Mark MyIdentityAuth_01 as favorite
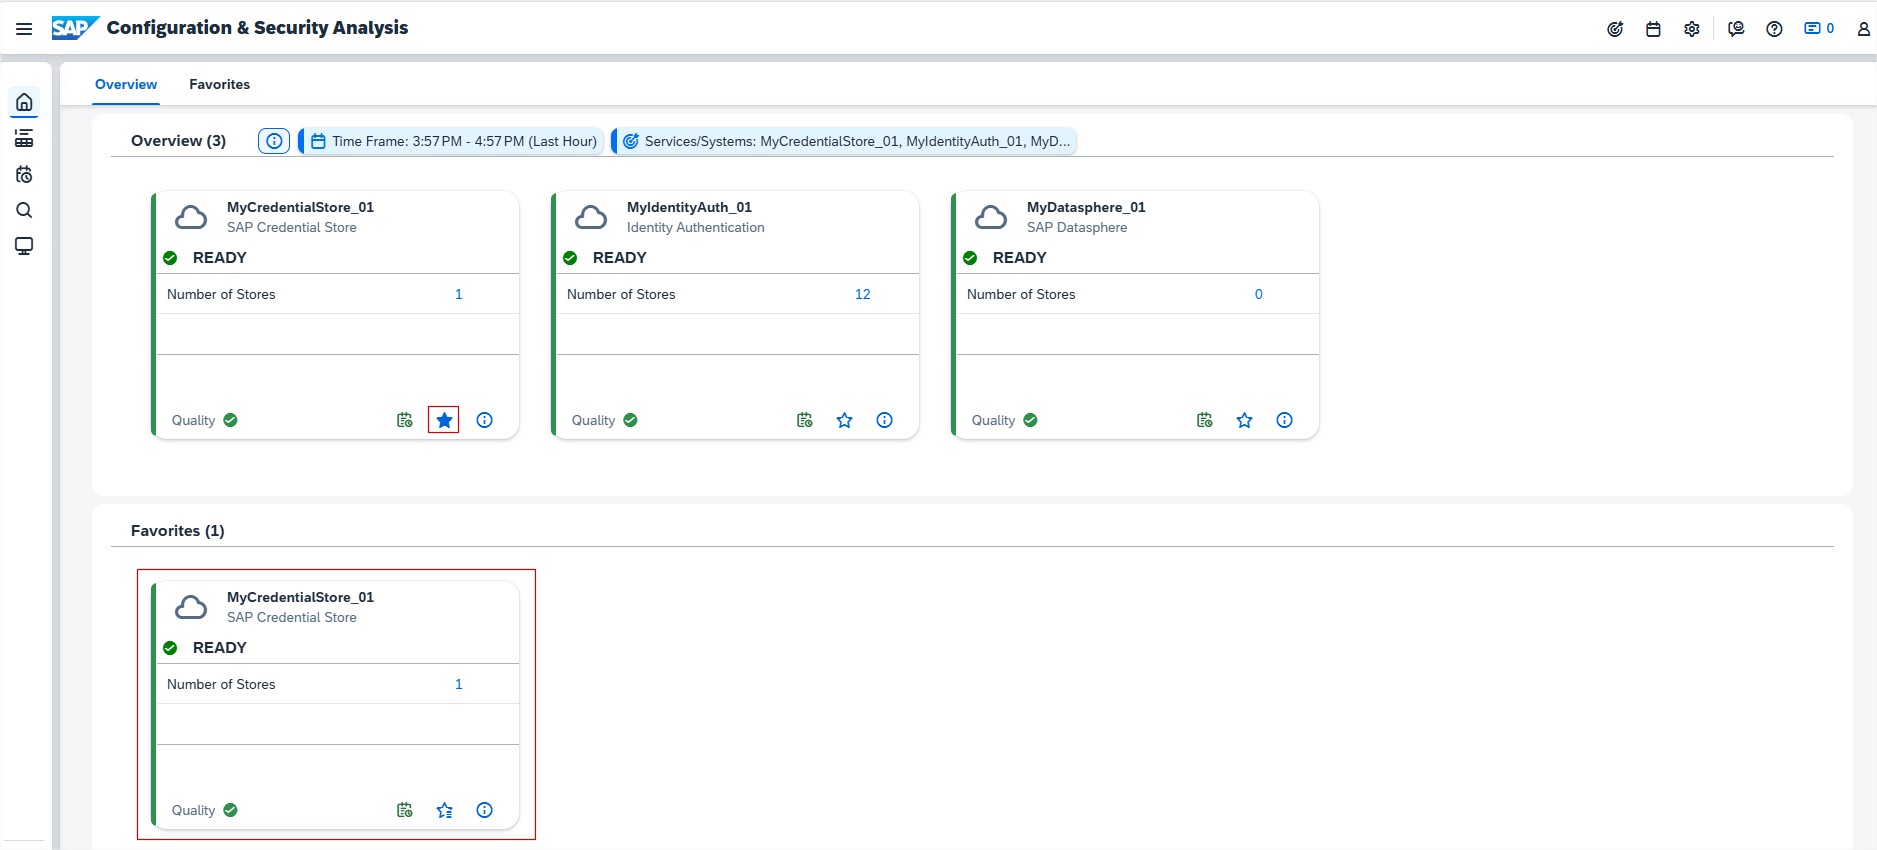Viewport: 1877px width, 850px height. tap(844, 420)
